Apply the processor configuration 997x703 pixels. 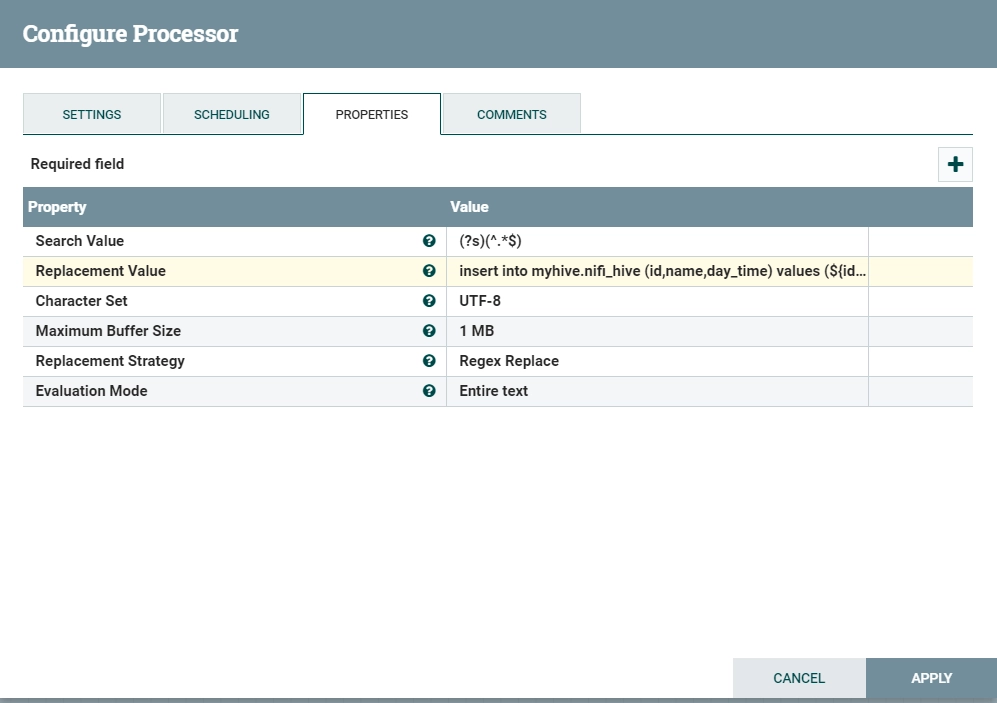coord(932,678)
